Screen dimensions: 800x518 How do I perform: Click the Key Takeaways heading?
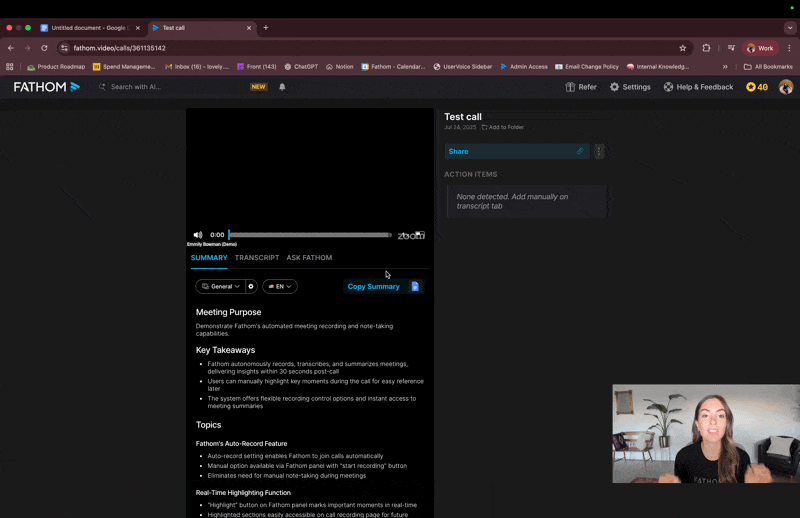click(226, 350)
